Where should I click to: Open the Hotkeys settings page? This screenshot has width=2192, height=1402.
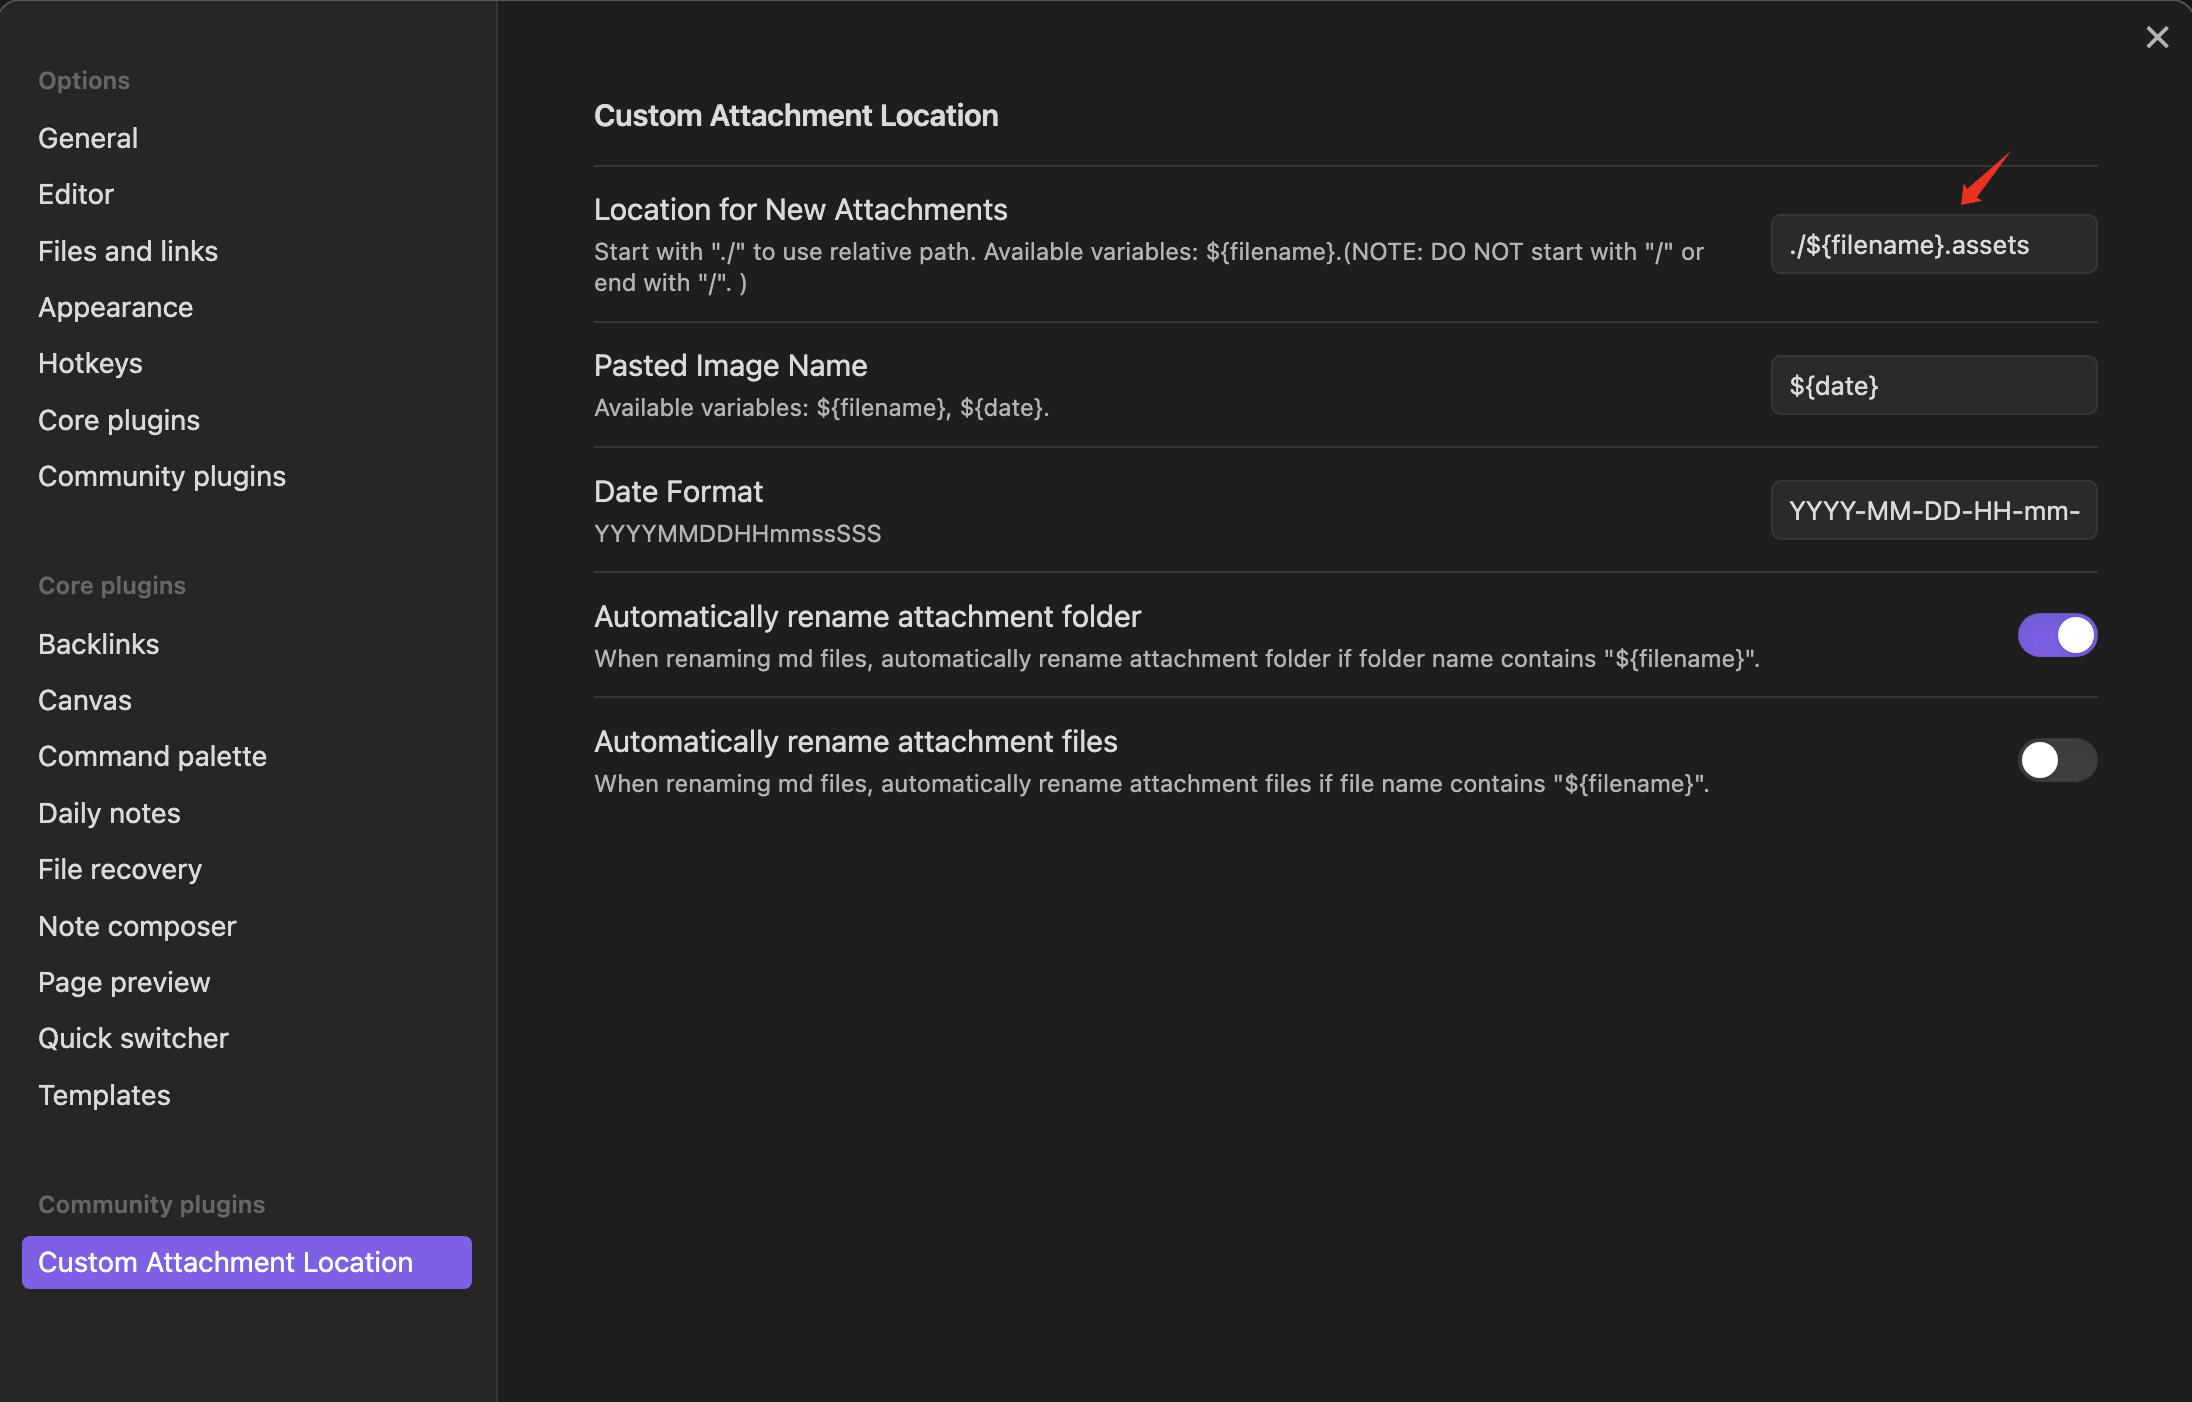[90, 363]
